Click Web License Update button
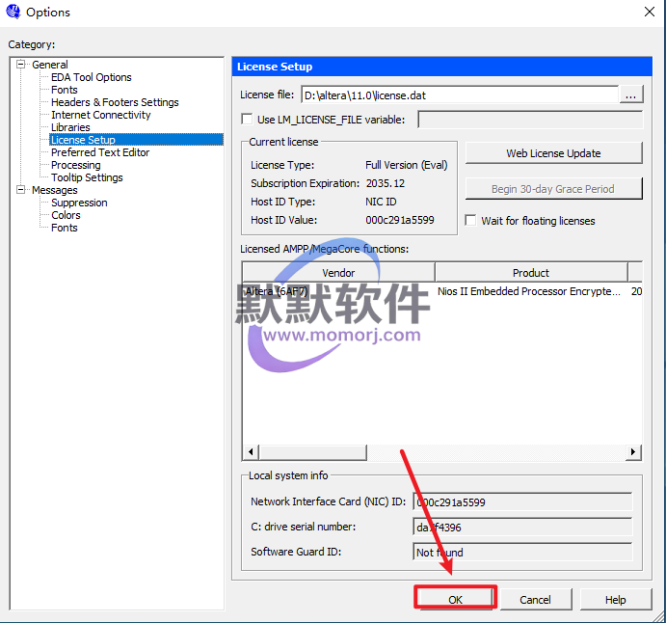The height and width of the screenshot is (623, 666). (553, 153)
